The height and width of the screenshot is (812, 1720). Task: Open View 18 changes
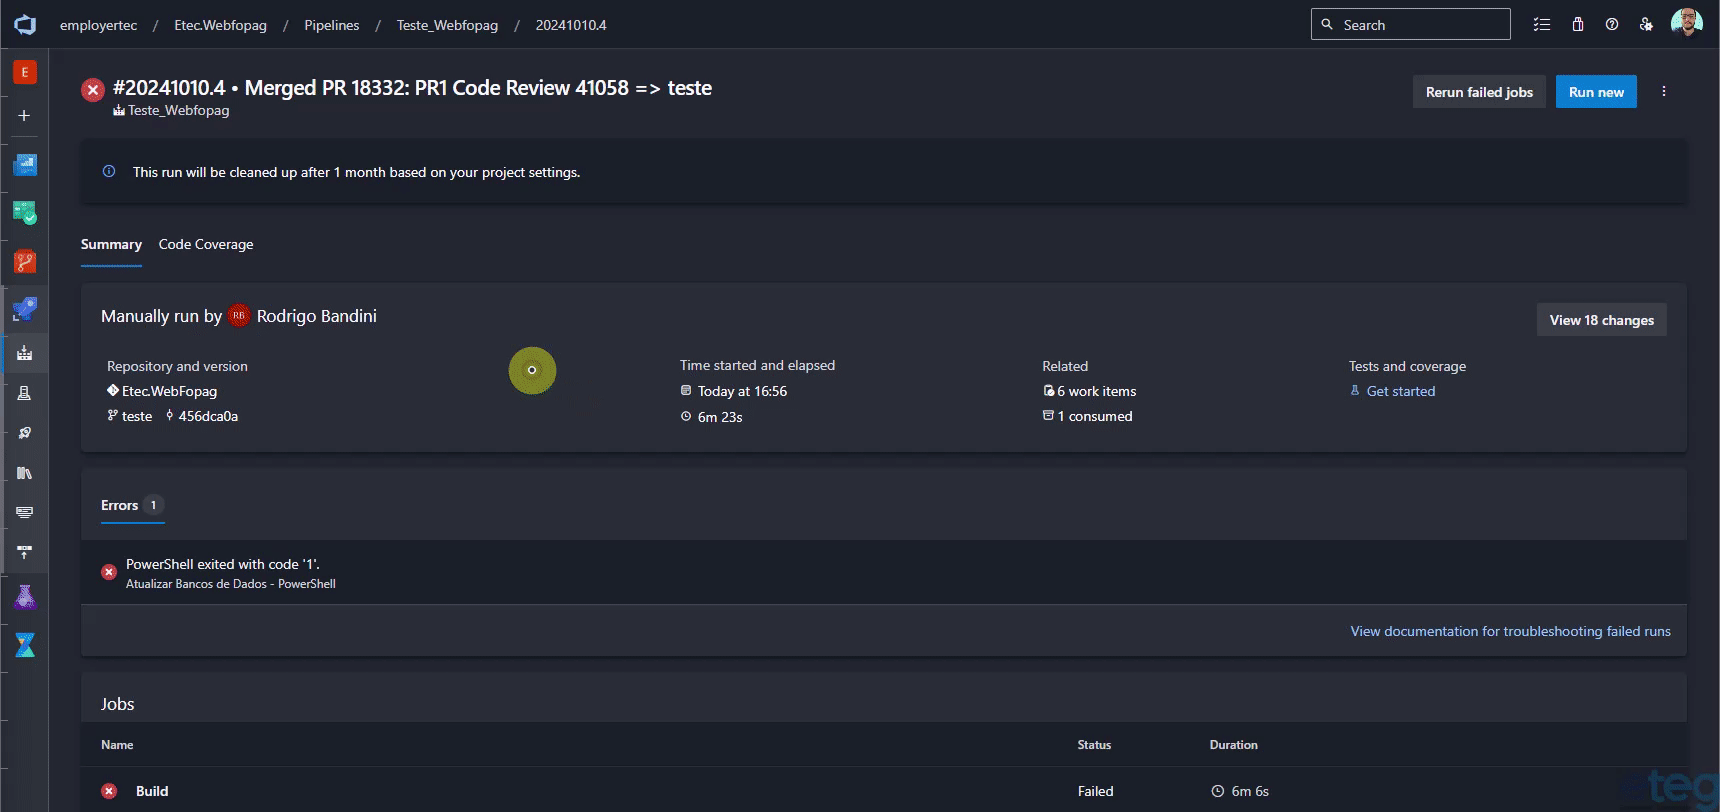point(1601,320)
